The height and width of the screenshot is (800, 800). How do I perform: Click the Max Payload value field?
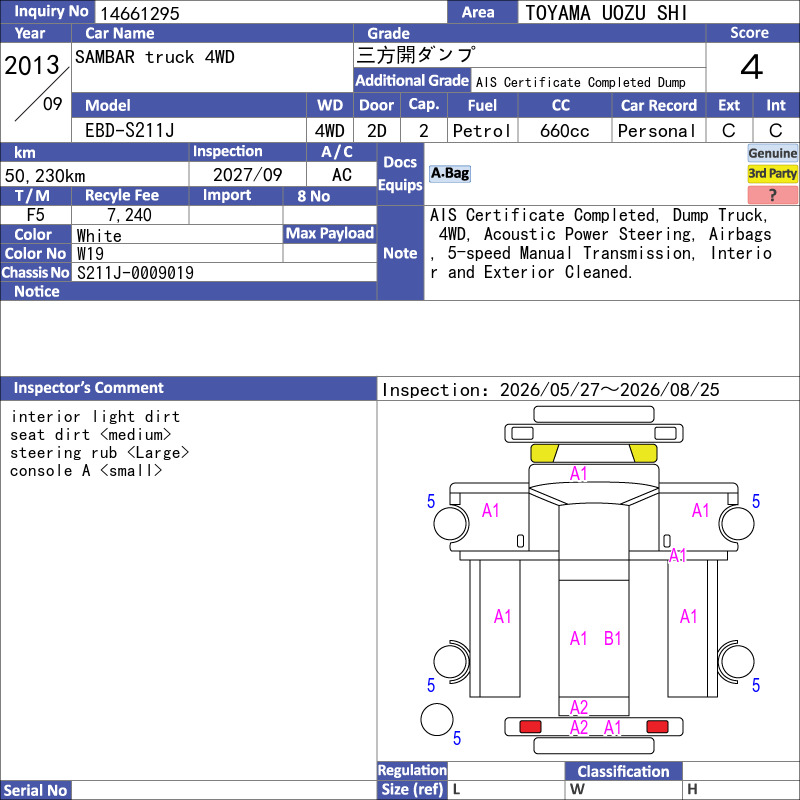[330, 253]
